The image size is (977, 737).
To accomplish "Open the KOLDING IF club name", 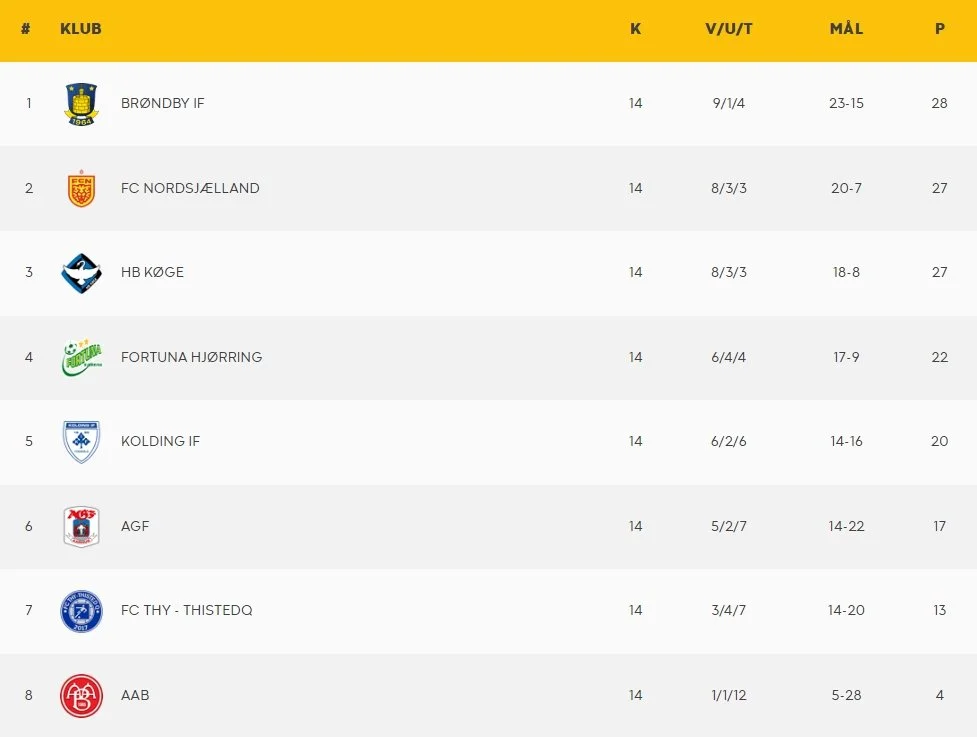I will coord(160,441).
